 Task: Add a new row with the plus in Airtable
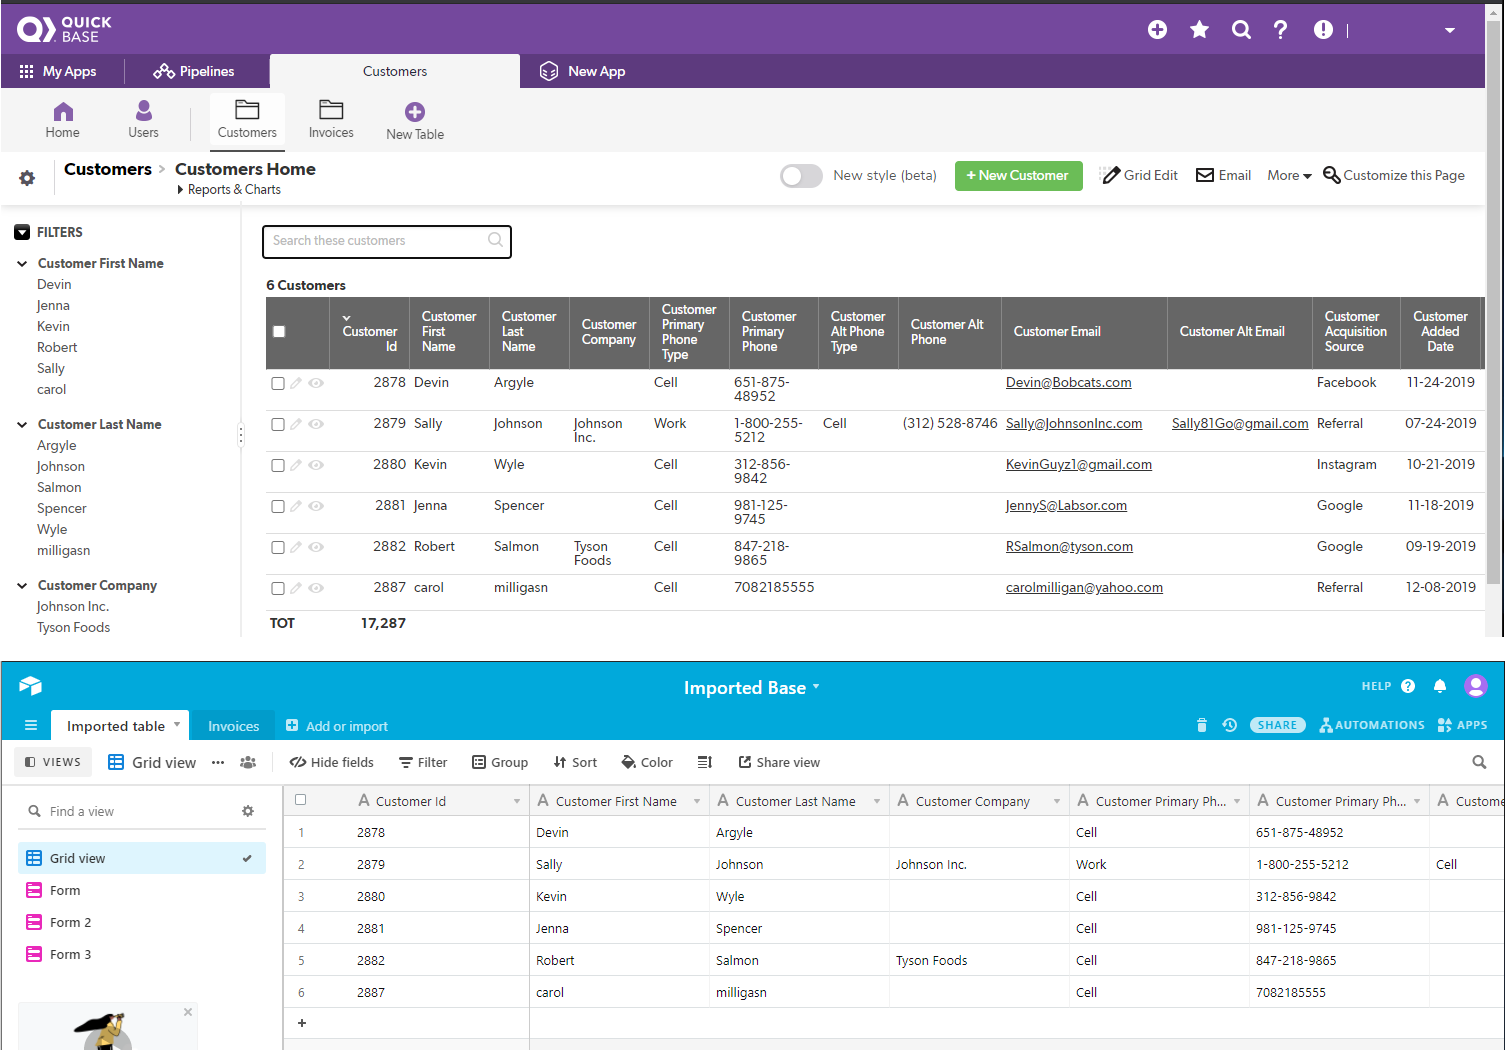tap(302, 1023)
